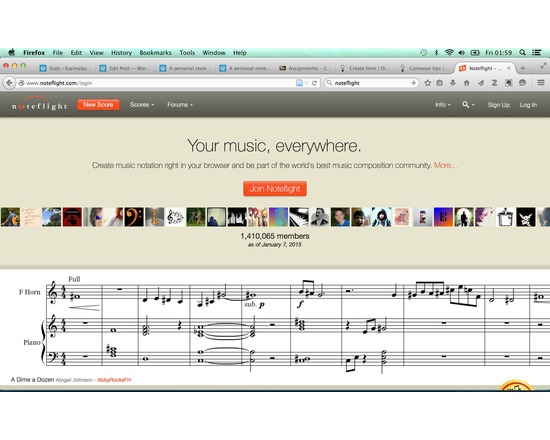
Task: Open the Help menu
Action: [240, 53]
